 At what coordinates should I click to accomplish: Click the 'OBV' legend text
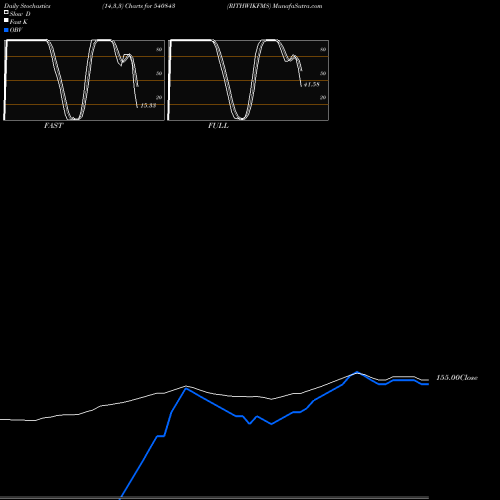[x=16, y=30]
